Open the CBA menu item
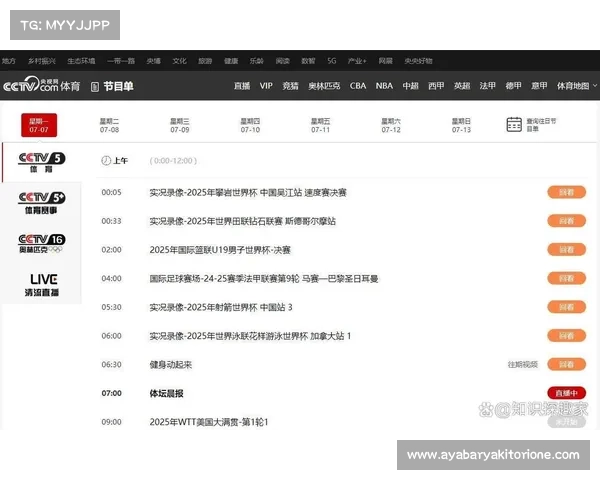 pos(358,86)
